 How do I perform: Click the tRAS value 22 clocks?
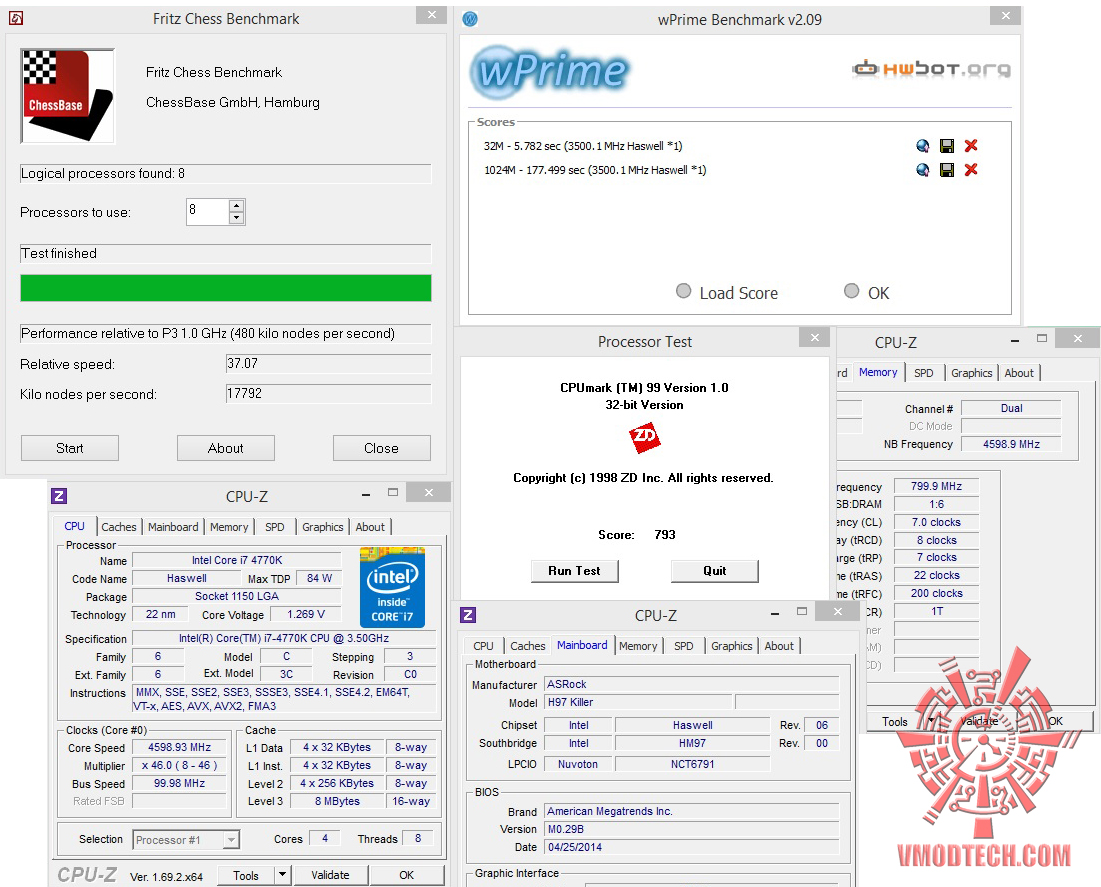pyautogui.click(x=936, y=575)
